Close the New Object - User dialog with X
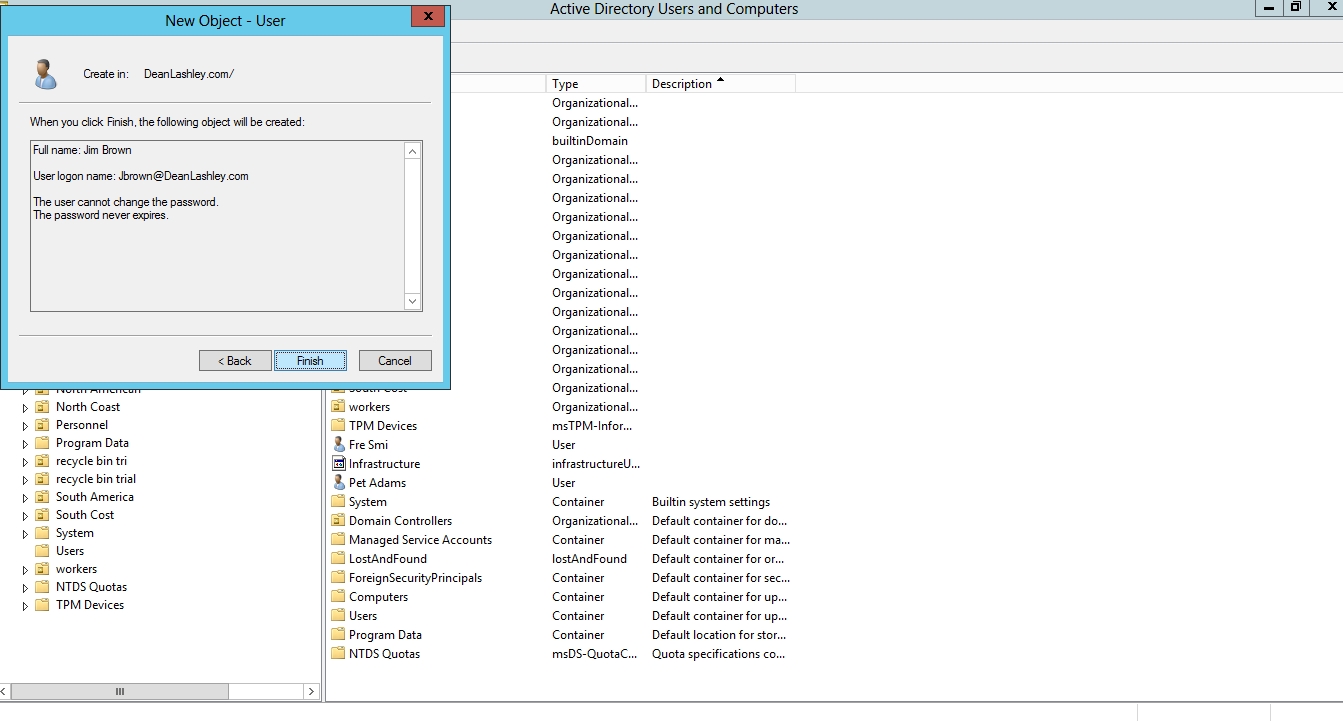The width and height of the screenshot is (1343, 721). click(x=428, y=17)
